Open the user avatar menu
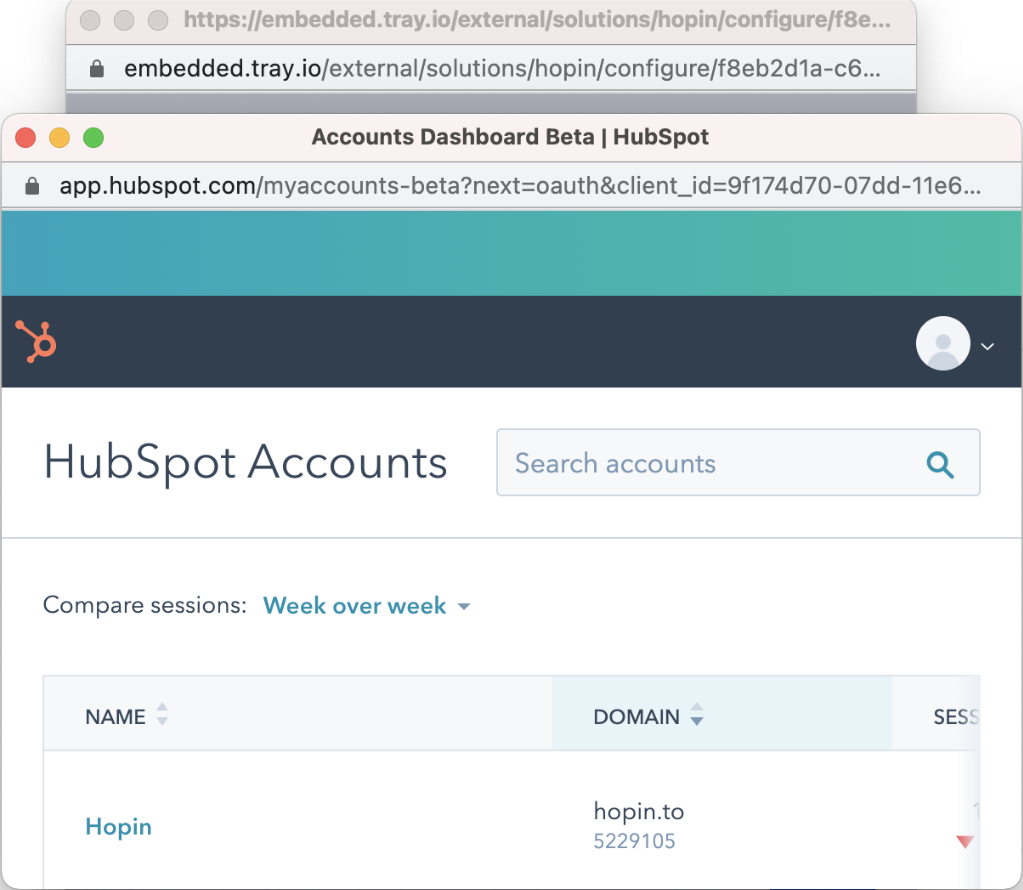This screenshot has height=890, width=1023. (943, 343)
